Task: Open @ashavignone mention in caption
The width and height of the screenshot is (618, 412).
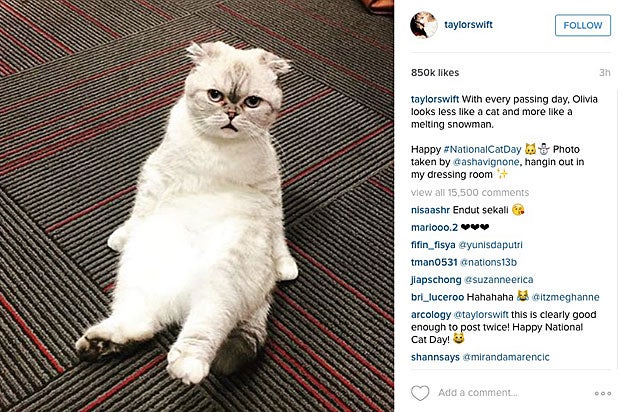Action: pyautogui.click(x=486, y=162)
